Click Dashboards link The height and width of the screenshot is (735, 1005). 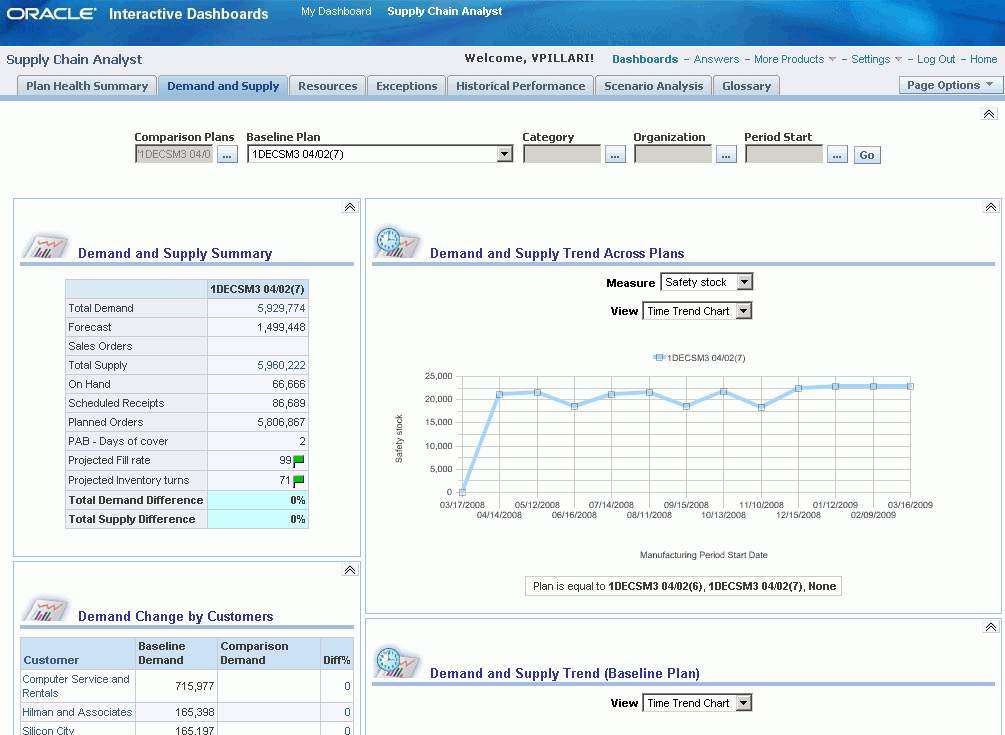[645, 59]
